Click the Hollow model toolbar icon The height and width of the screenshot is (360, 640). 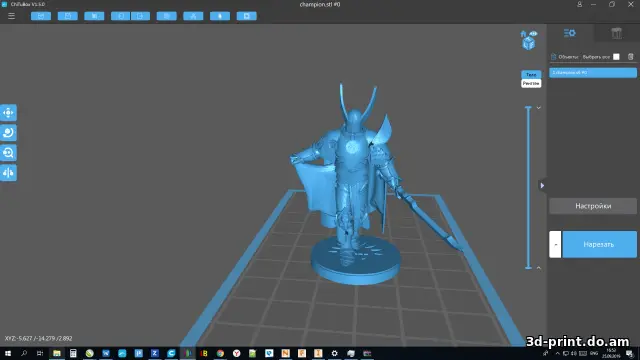[x=220, y=16]
